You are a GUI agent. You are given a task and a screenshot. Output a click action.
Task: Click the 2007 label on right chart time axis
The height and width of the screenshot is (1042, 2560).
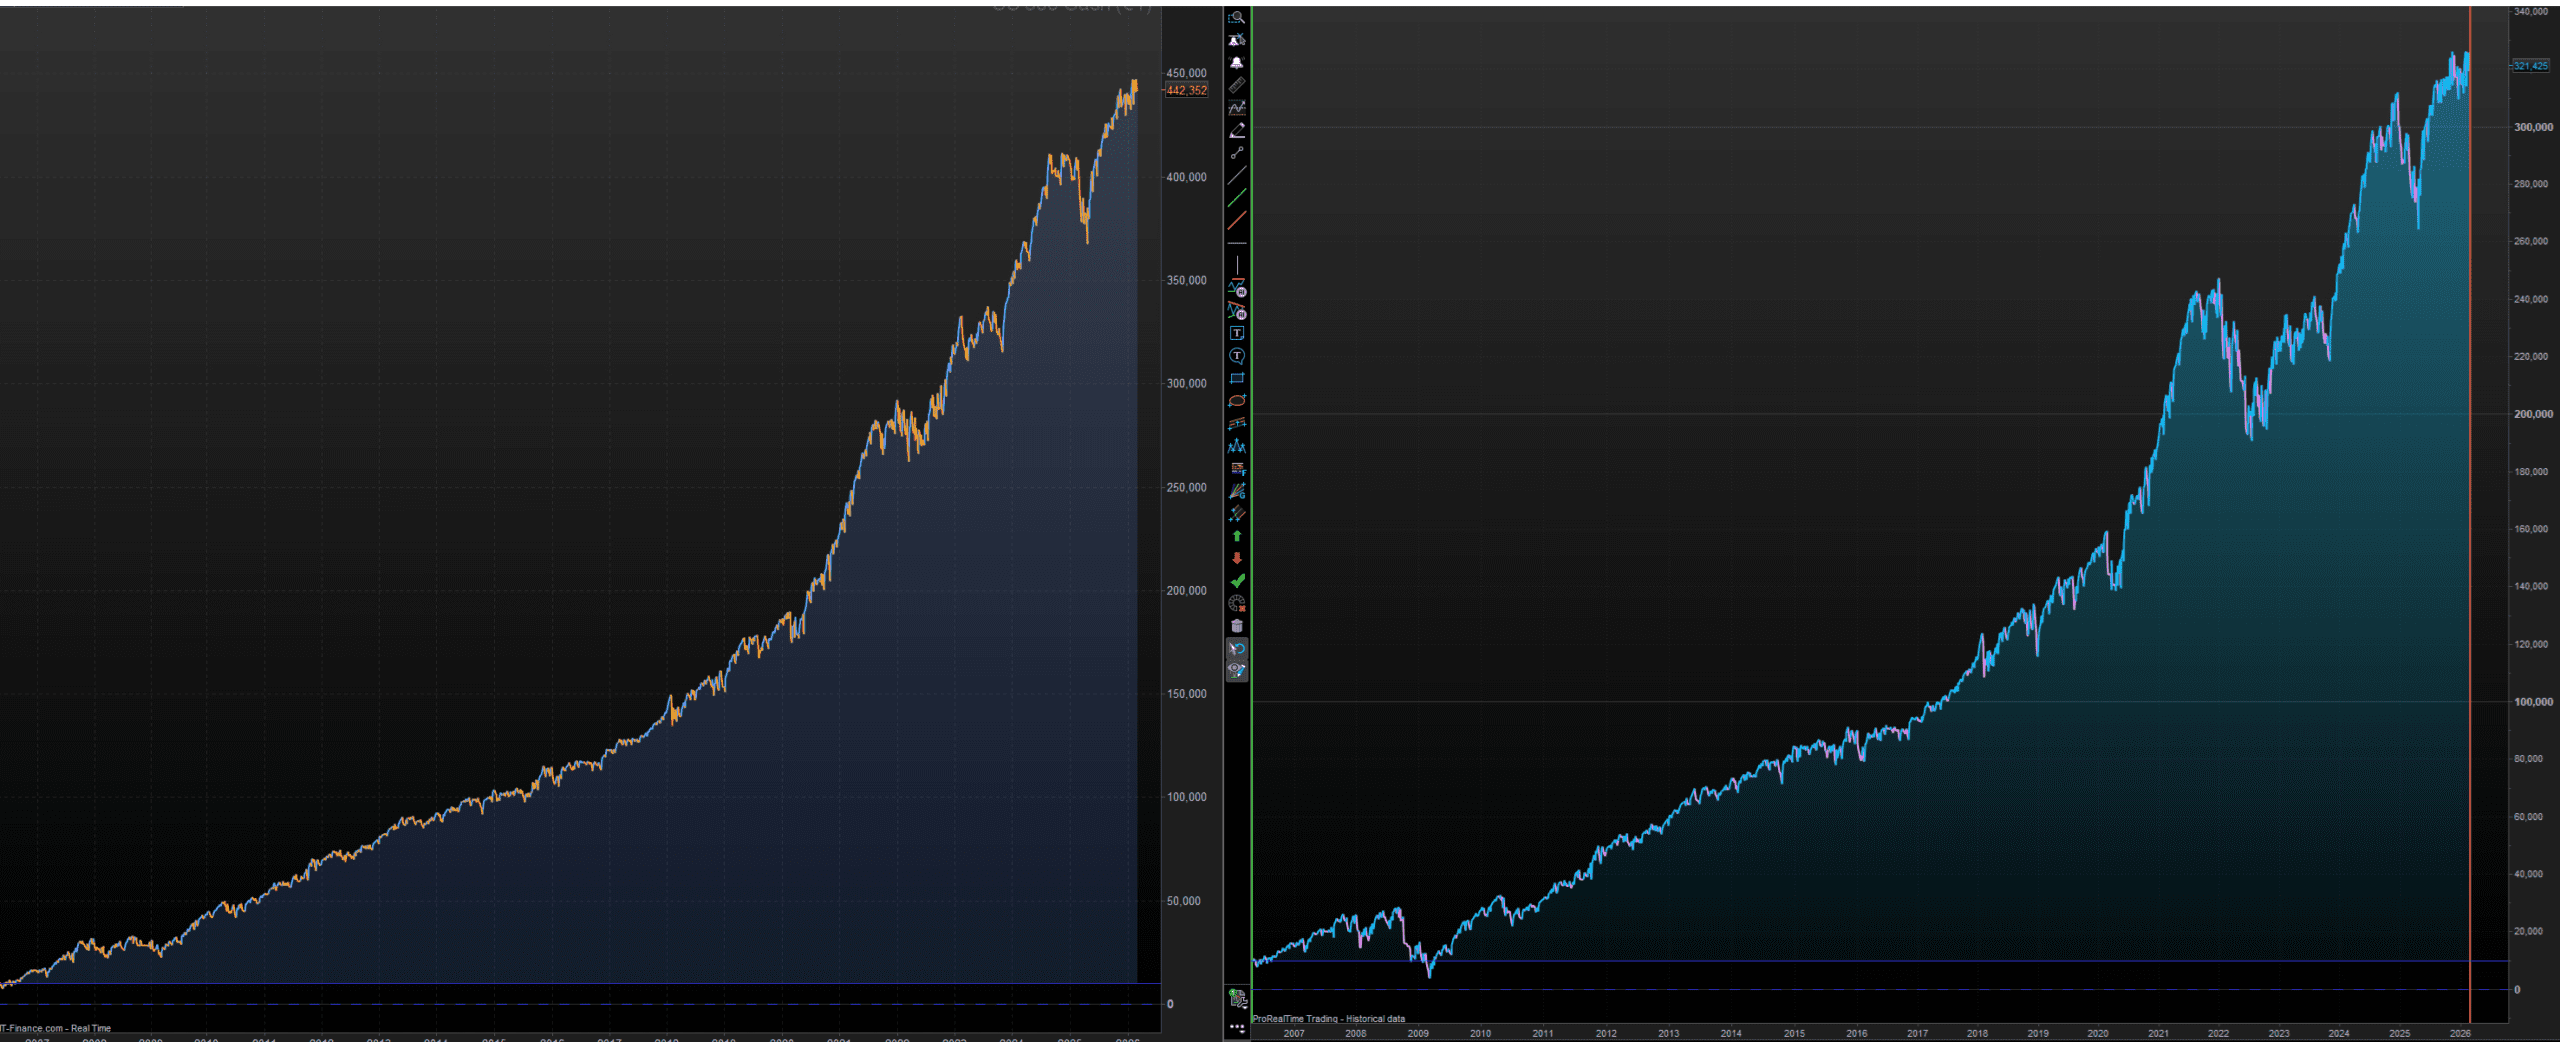[x=1294, y=1034]
